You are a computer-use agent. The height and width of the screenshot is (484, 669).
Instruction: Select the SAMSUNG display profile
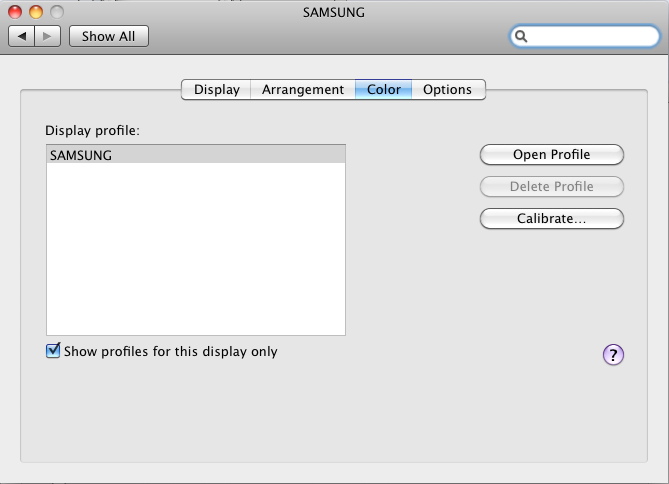pos(195,155)
